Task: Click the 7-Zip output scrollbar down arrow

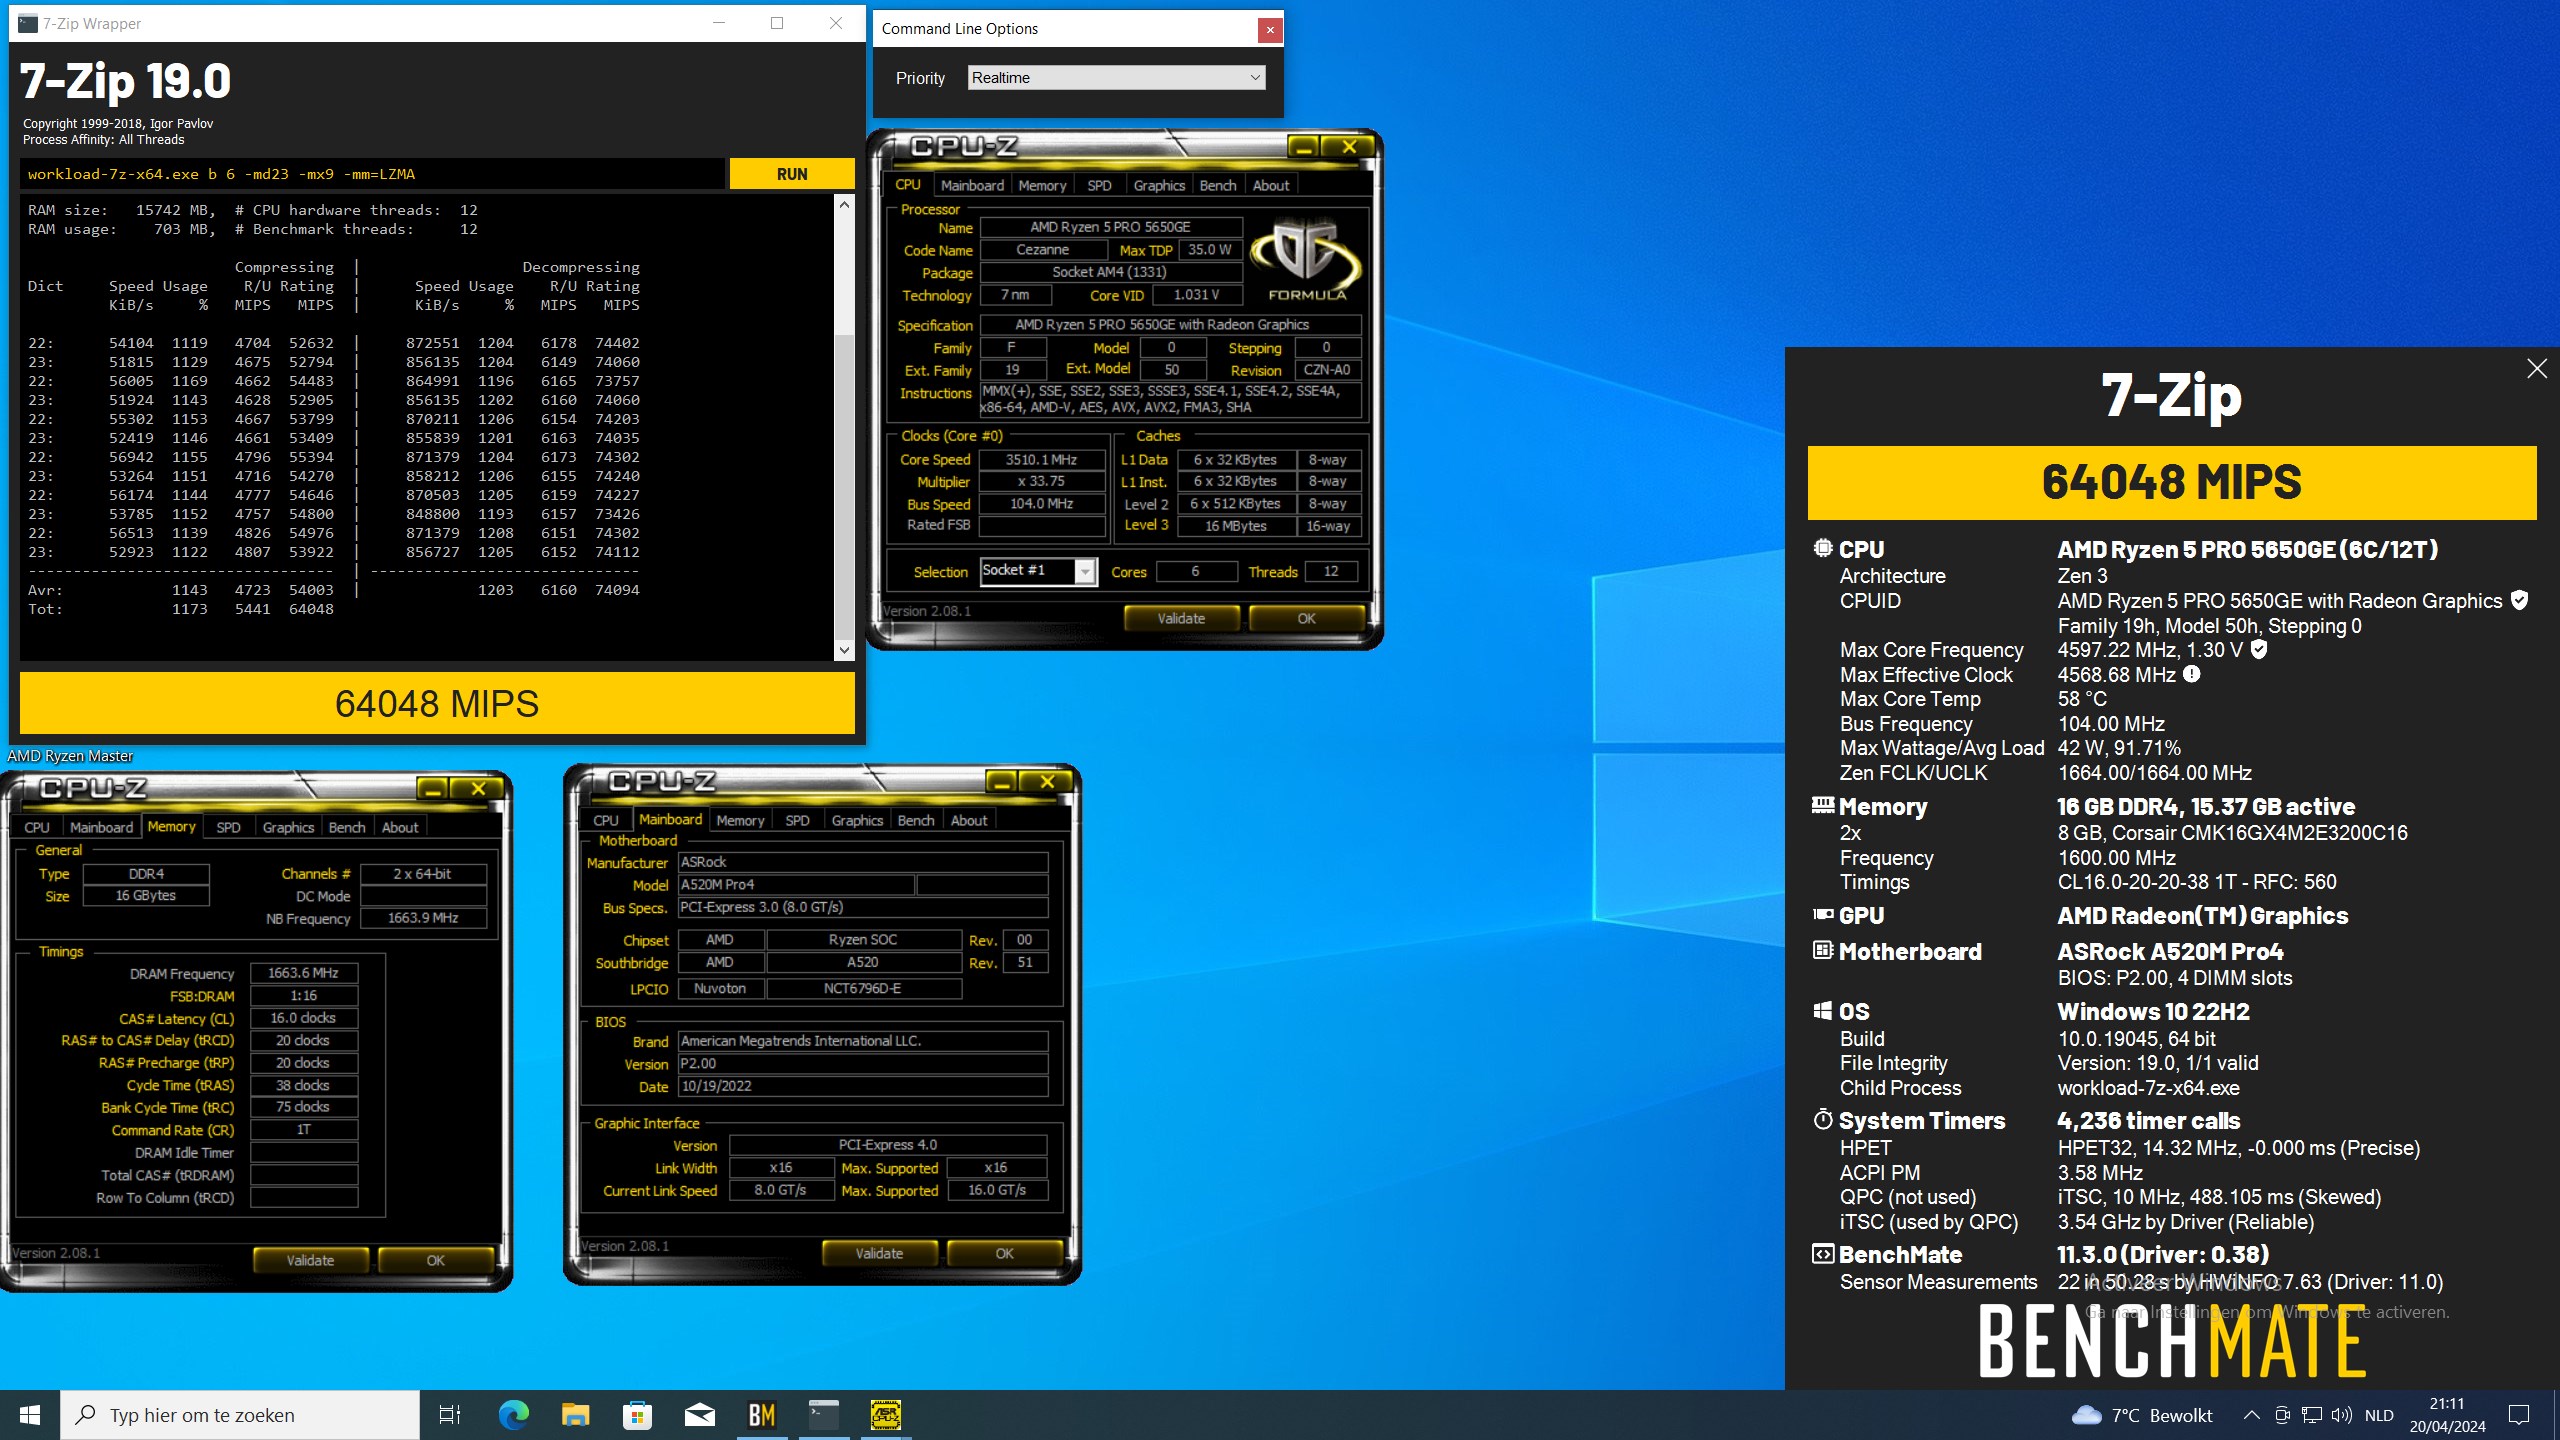Action: tap(844, 650)
